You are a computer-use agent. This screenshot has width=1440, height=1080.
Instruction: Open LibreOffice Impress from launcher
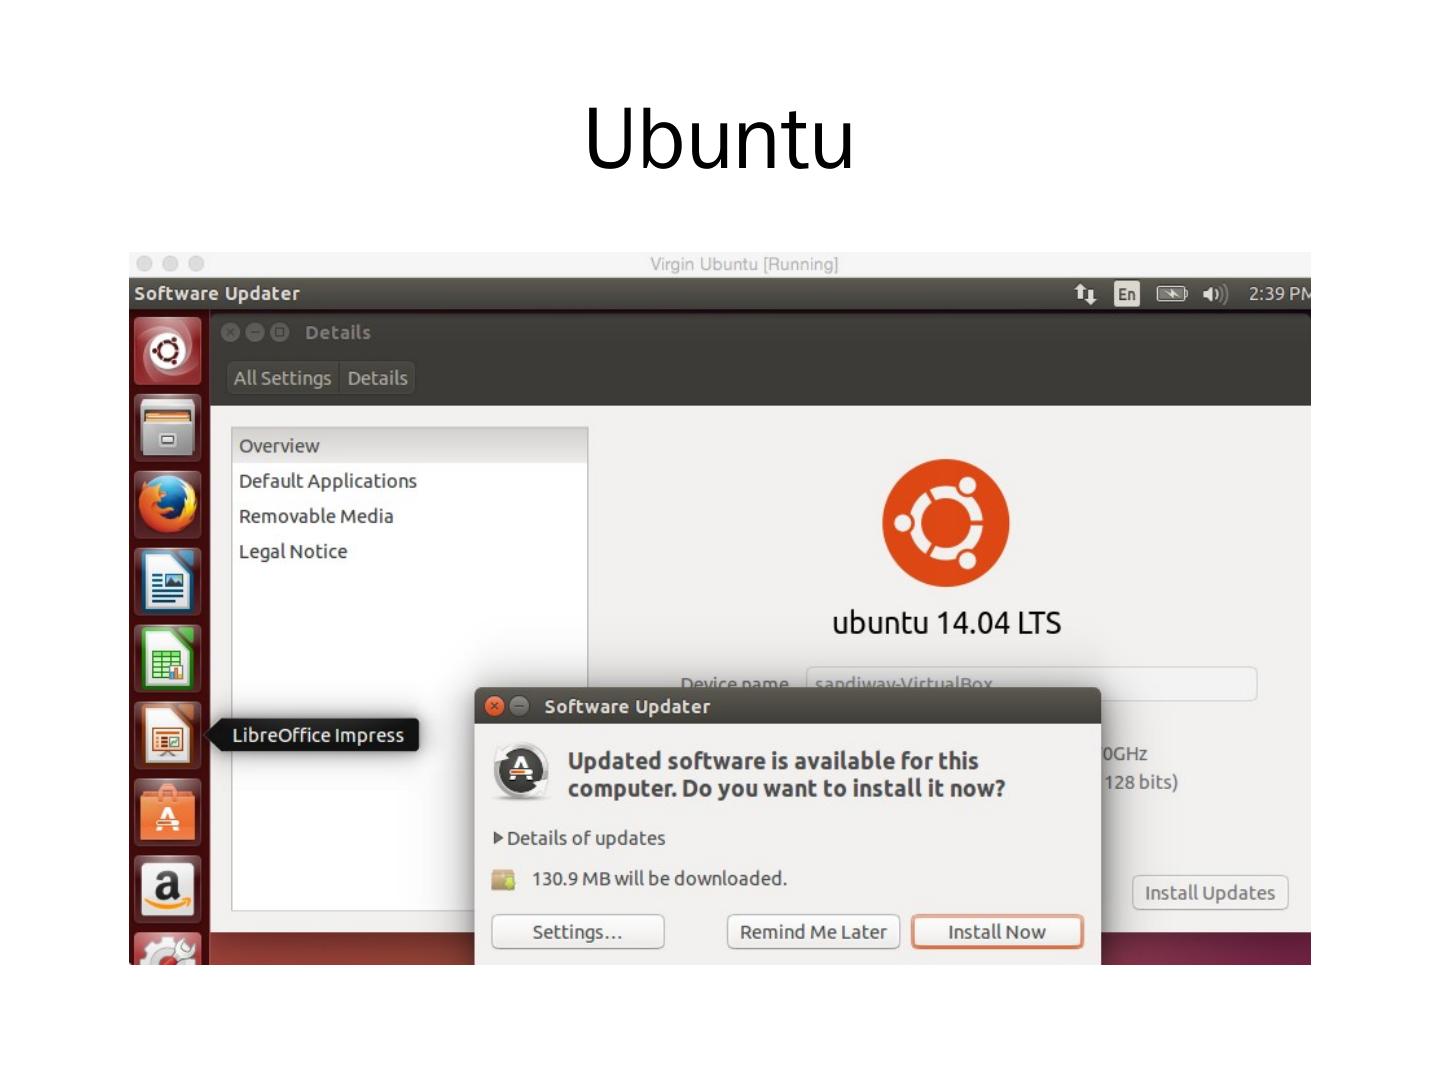click(x=167, y=735)
